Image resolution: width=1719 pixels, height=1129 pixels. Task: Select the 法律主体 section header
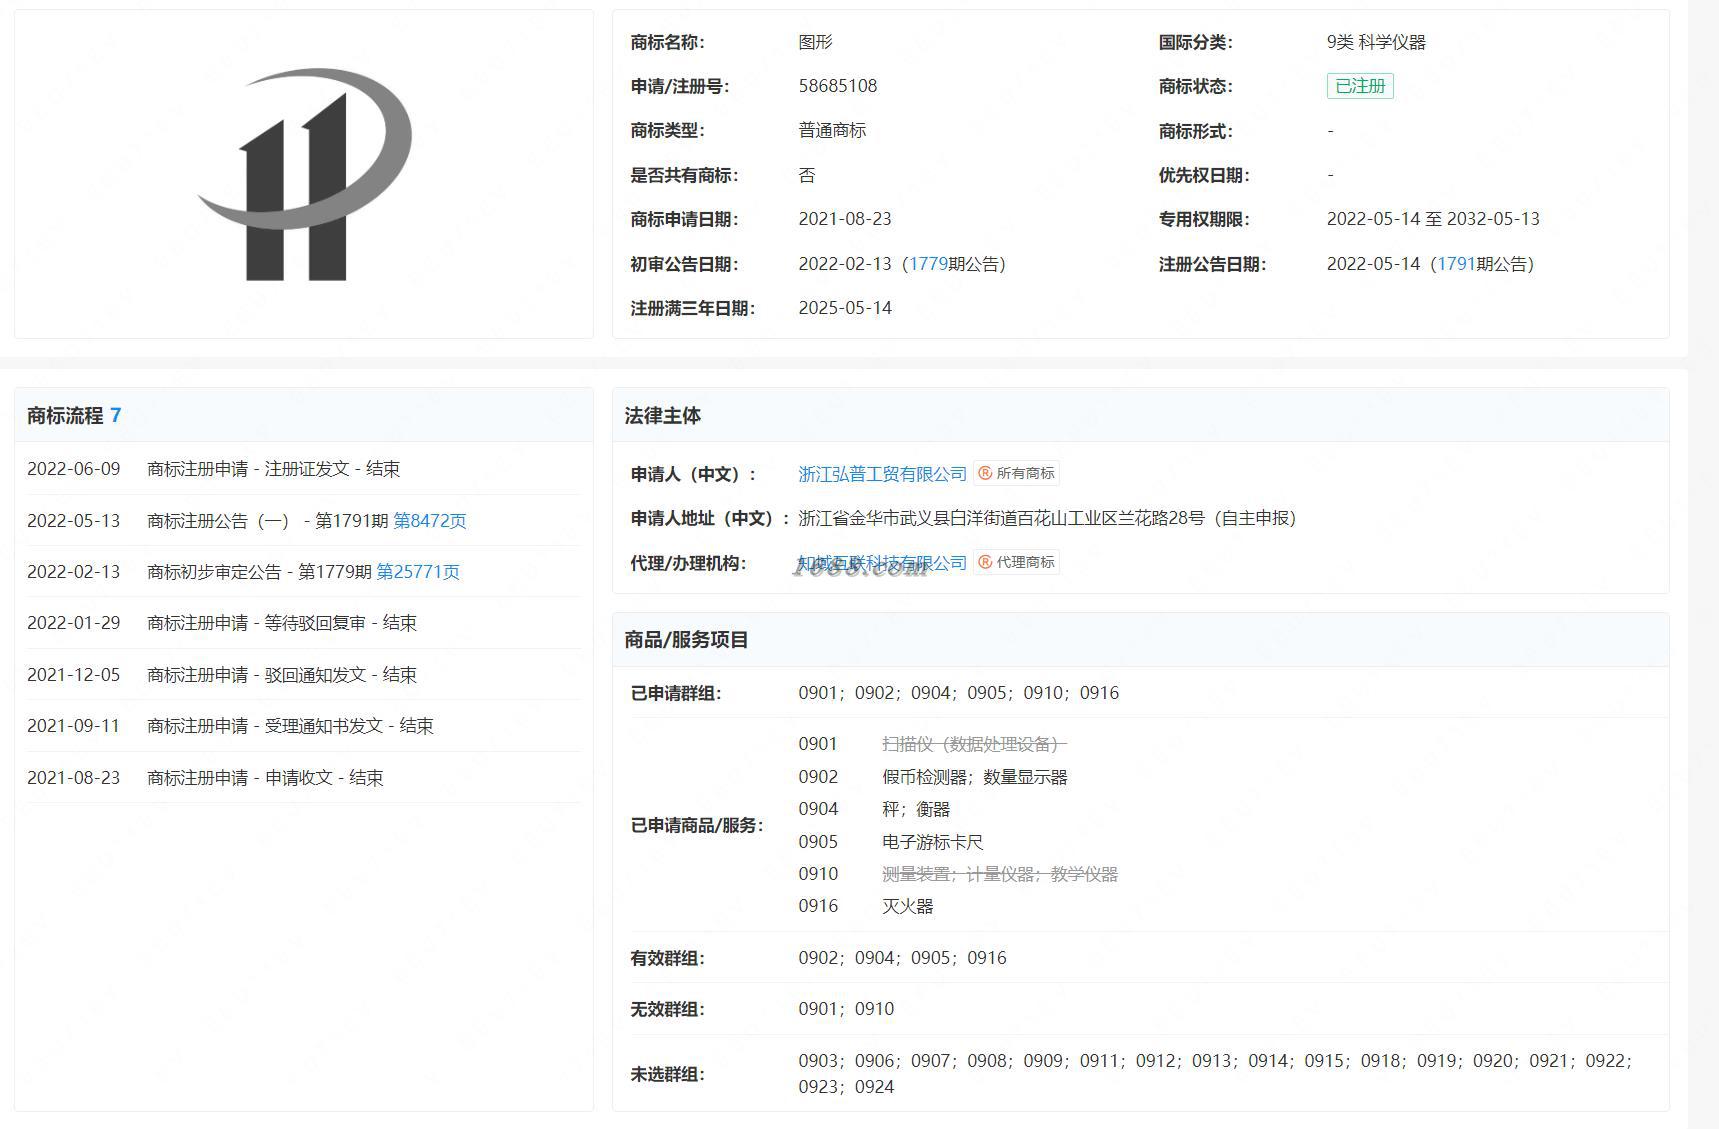(x=1141, y=415)
